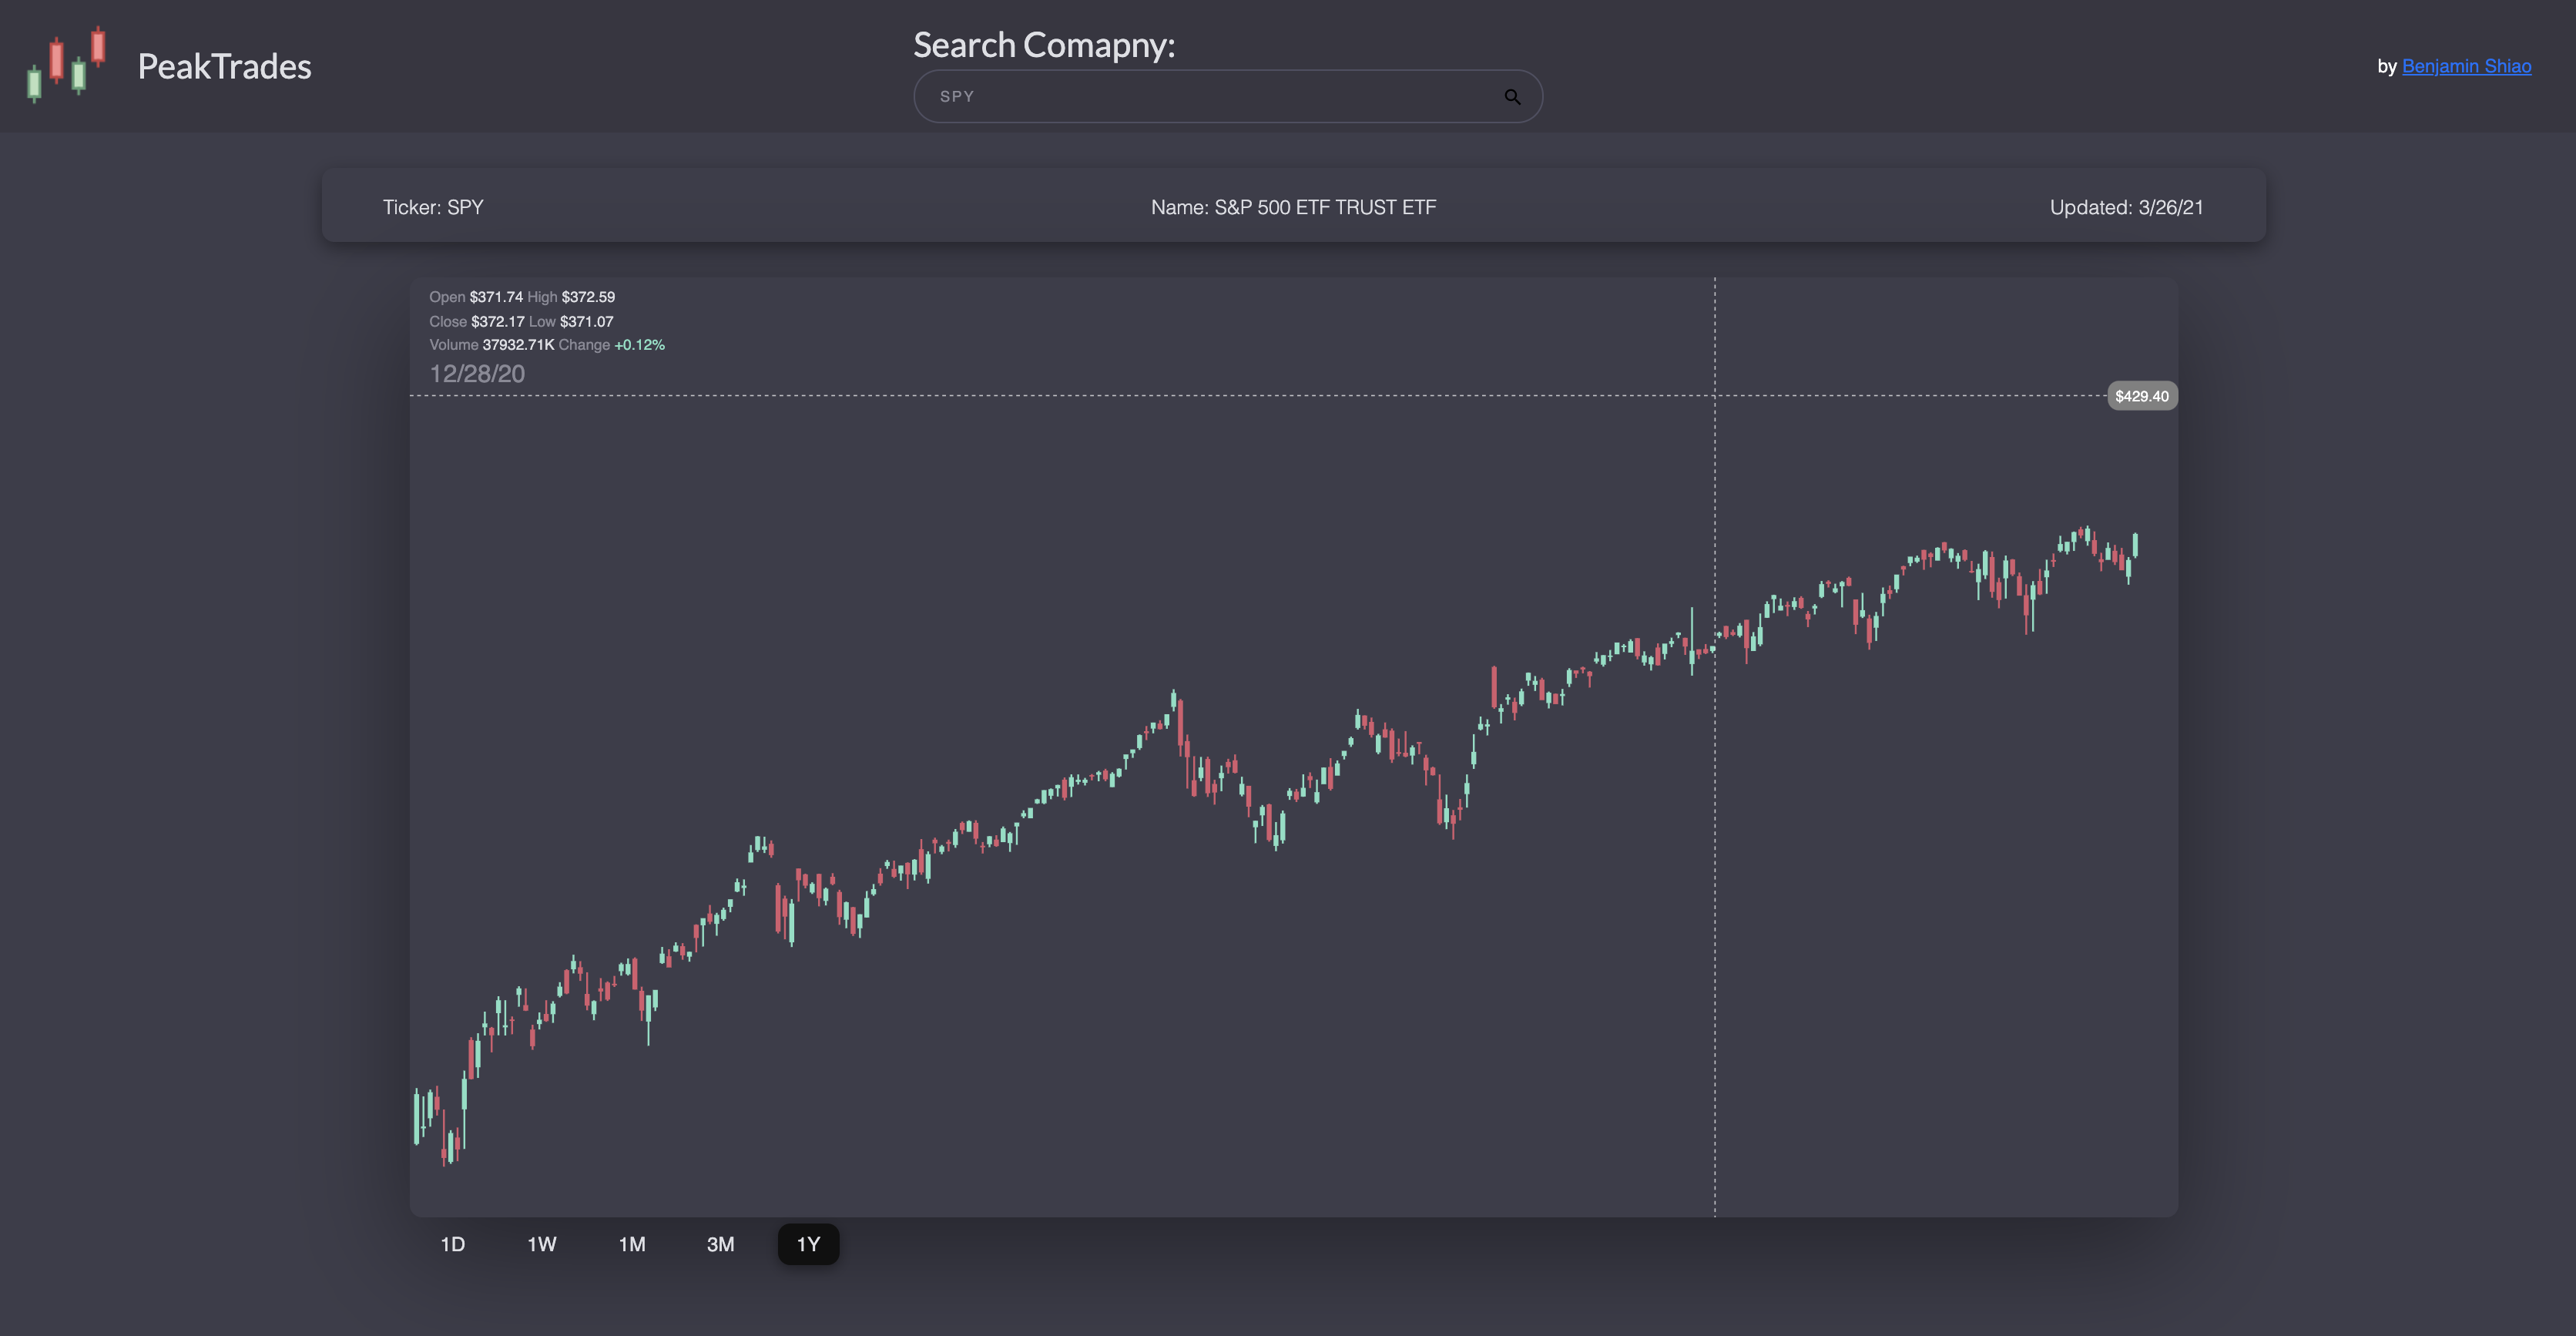Open the active 1Y range selector
Screen dimensions: 2576x1336
point(808,1244)
